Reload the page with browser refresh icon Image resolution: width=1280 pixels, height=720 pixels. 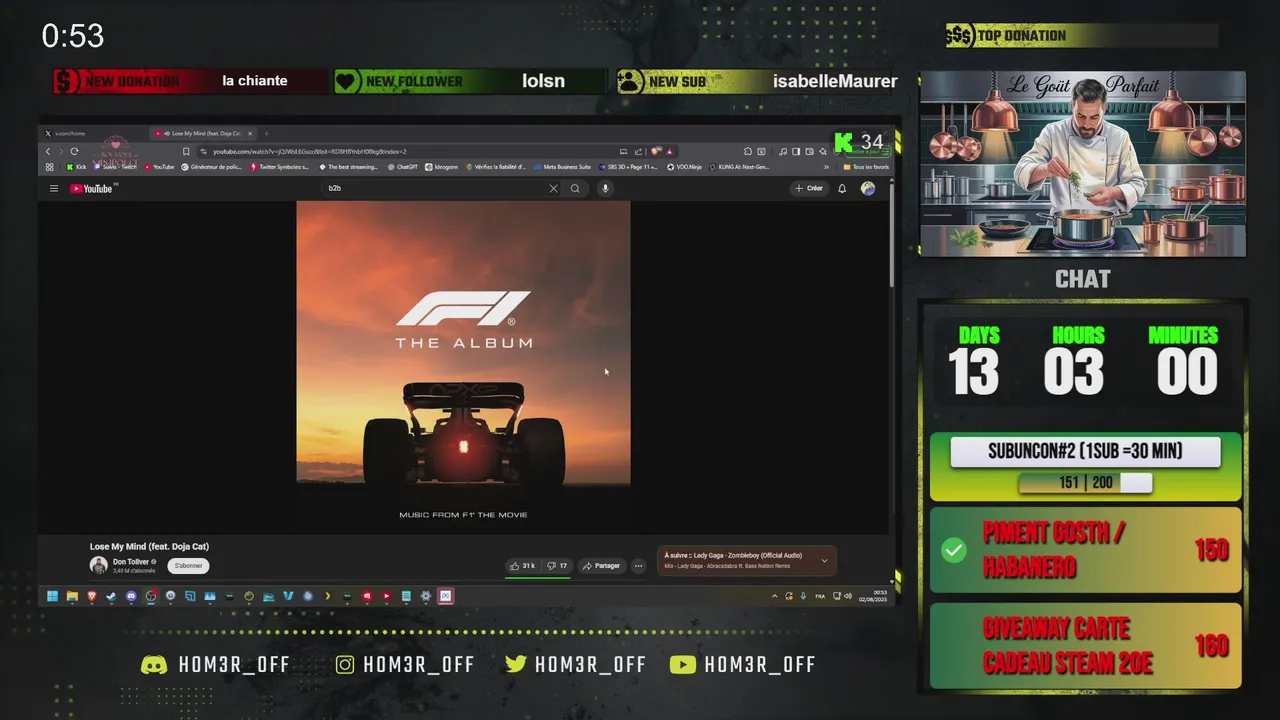[74, 152]
